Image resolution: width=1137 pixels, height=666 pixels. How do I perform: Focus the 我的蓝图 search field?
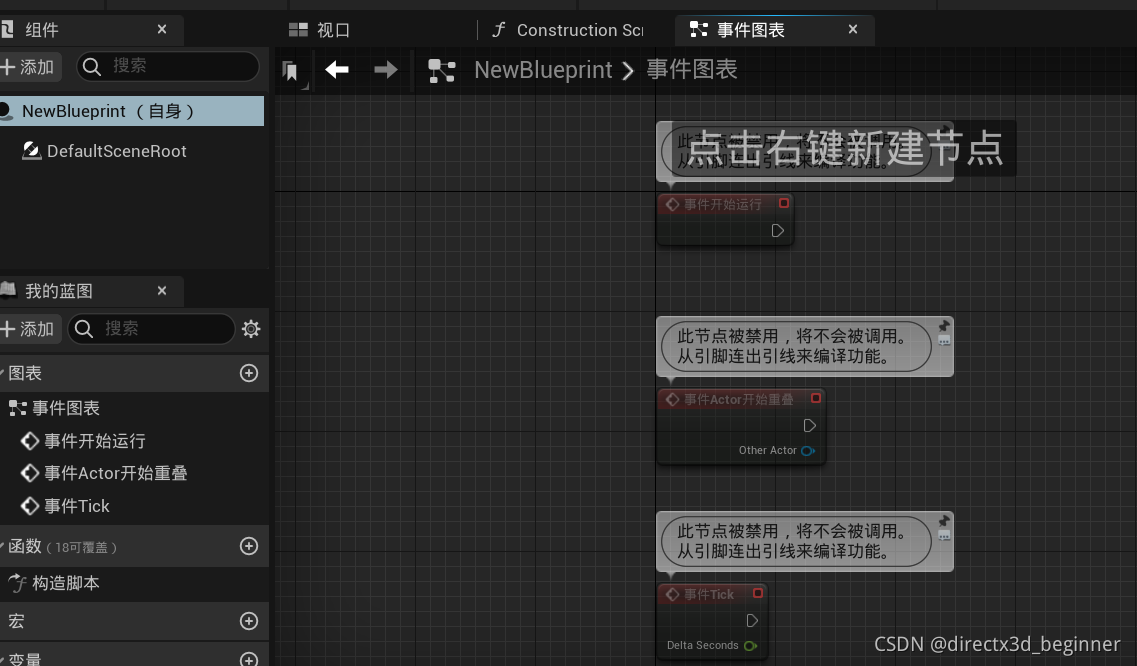coord(152,329)
